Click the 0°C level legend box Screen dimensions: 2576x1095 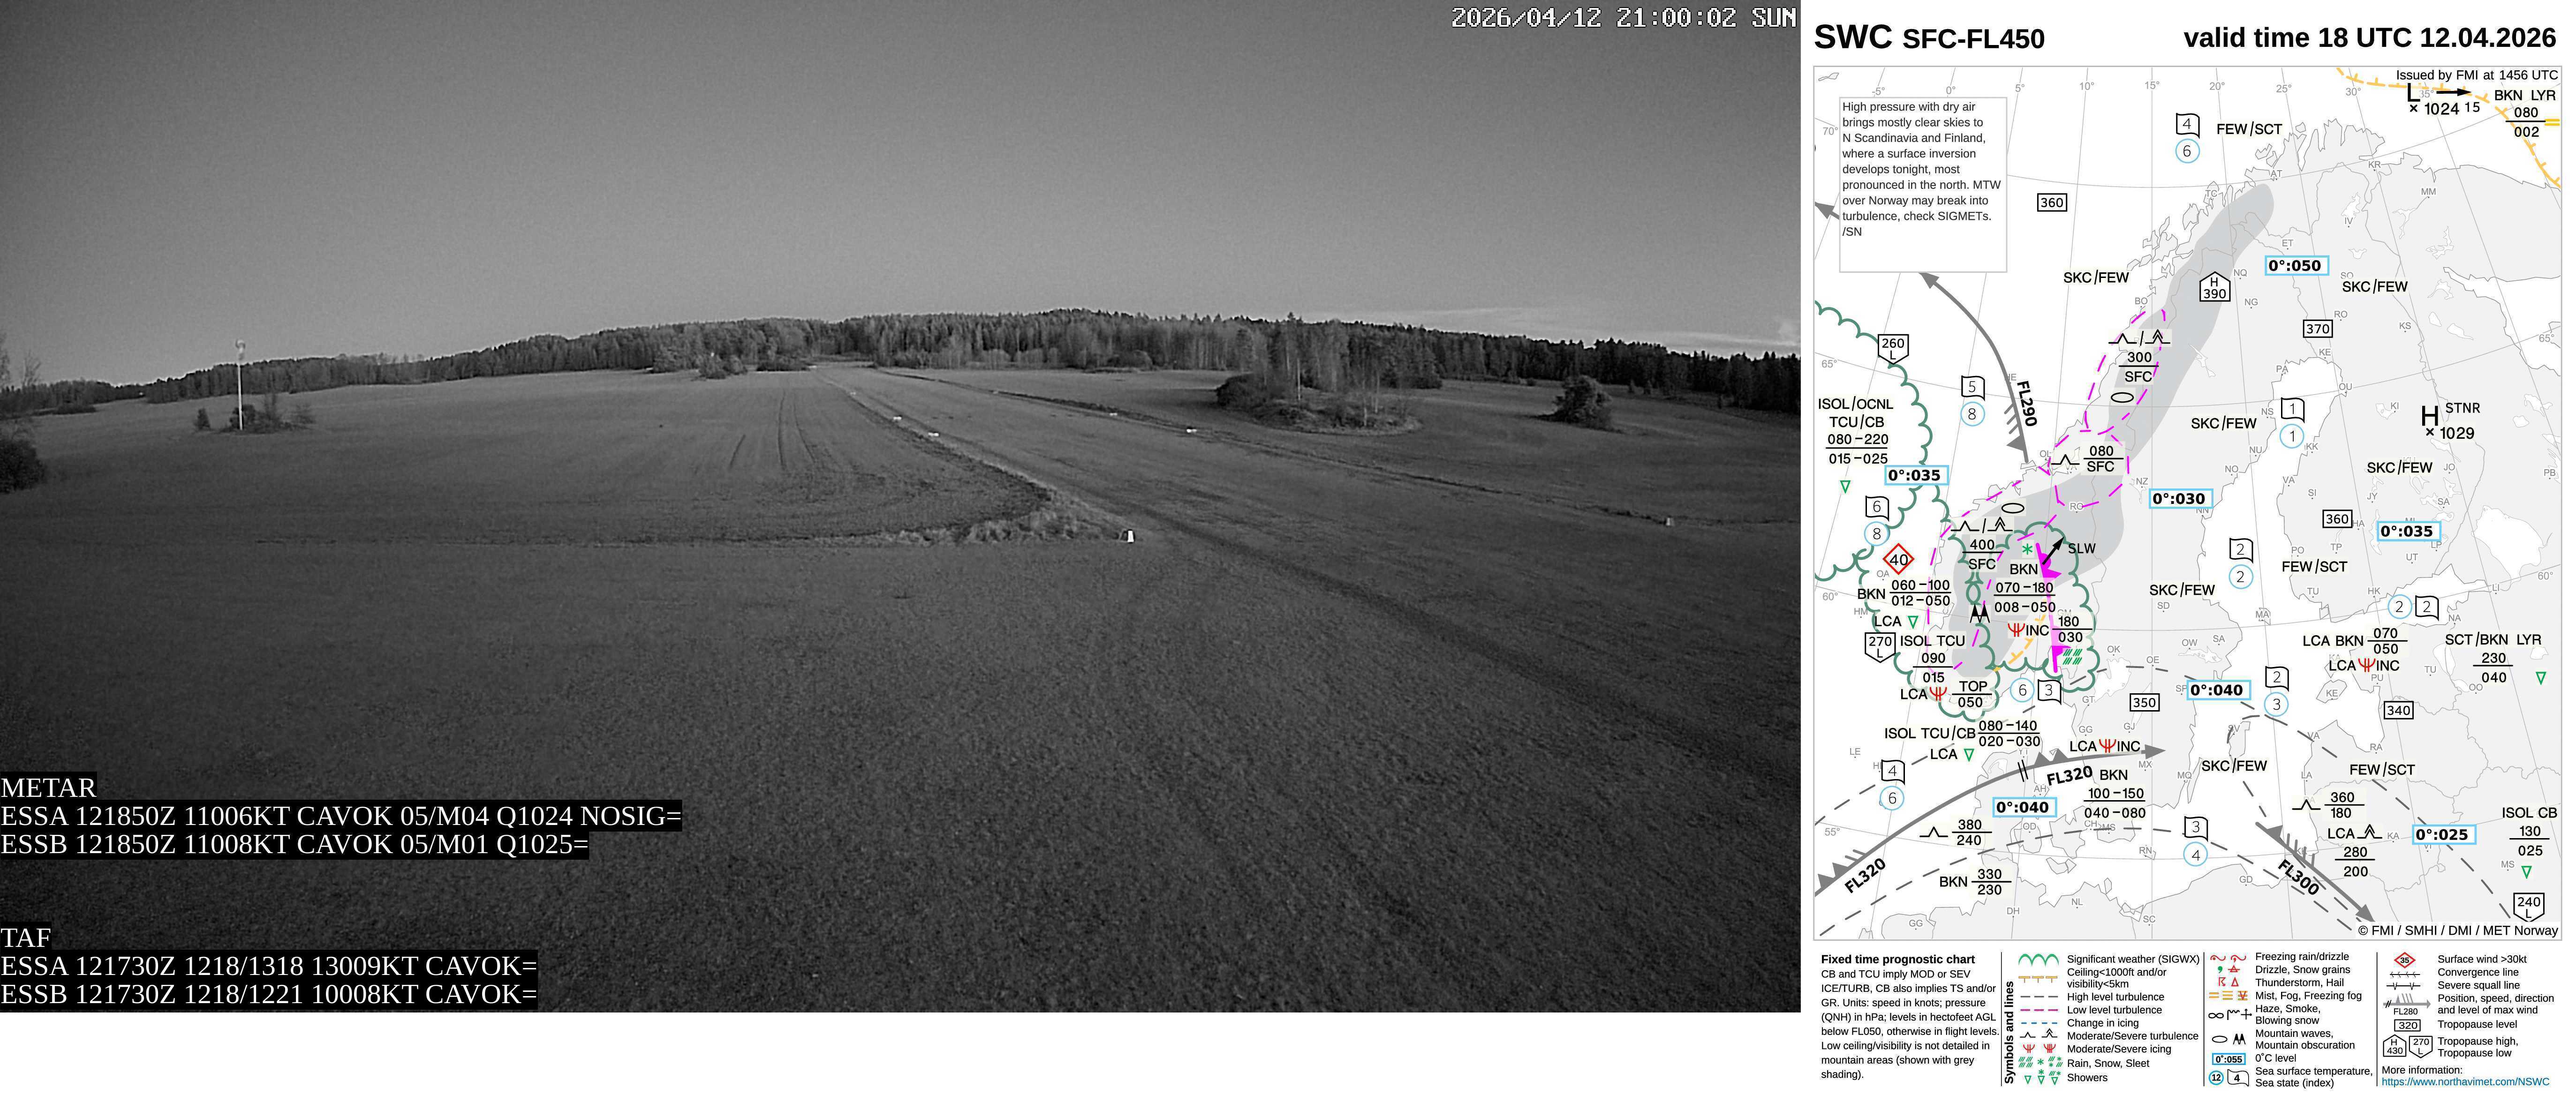[2228, 1059]
